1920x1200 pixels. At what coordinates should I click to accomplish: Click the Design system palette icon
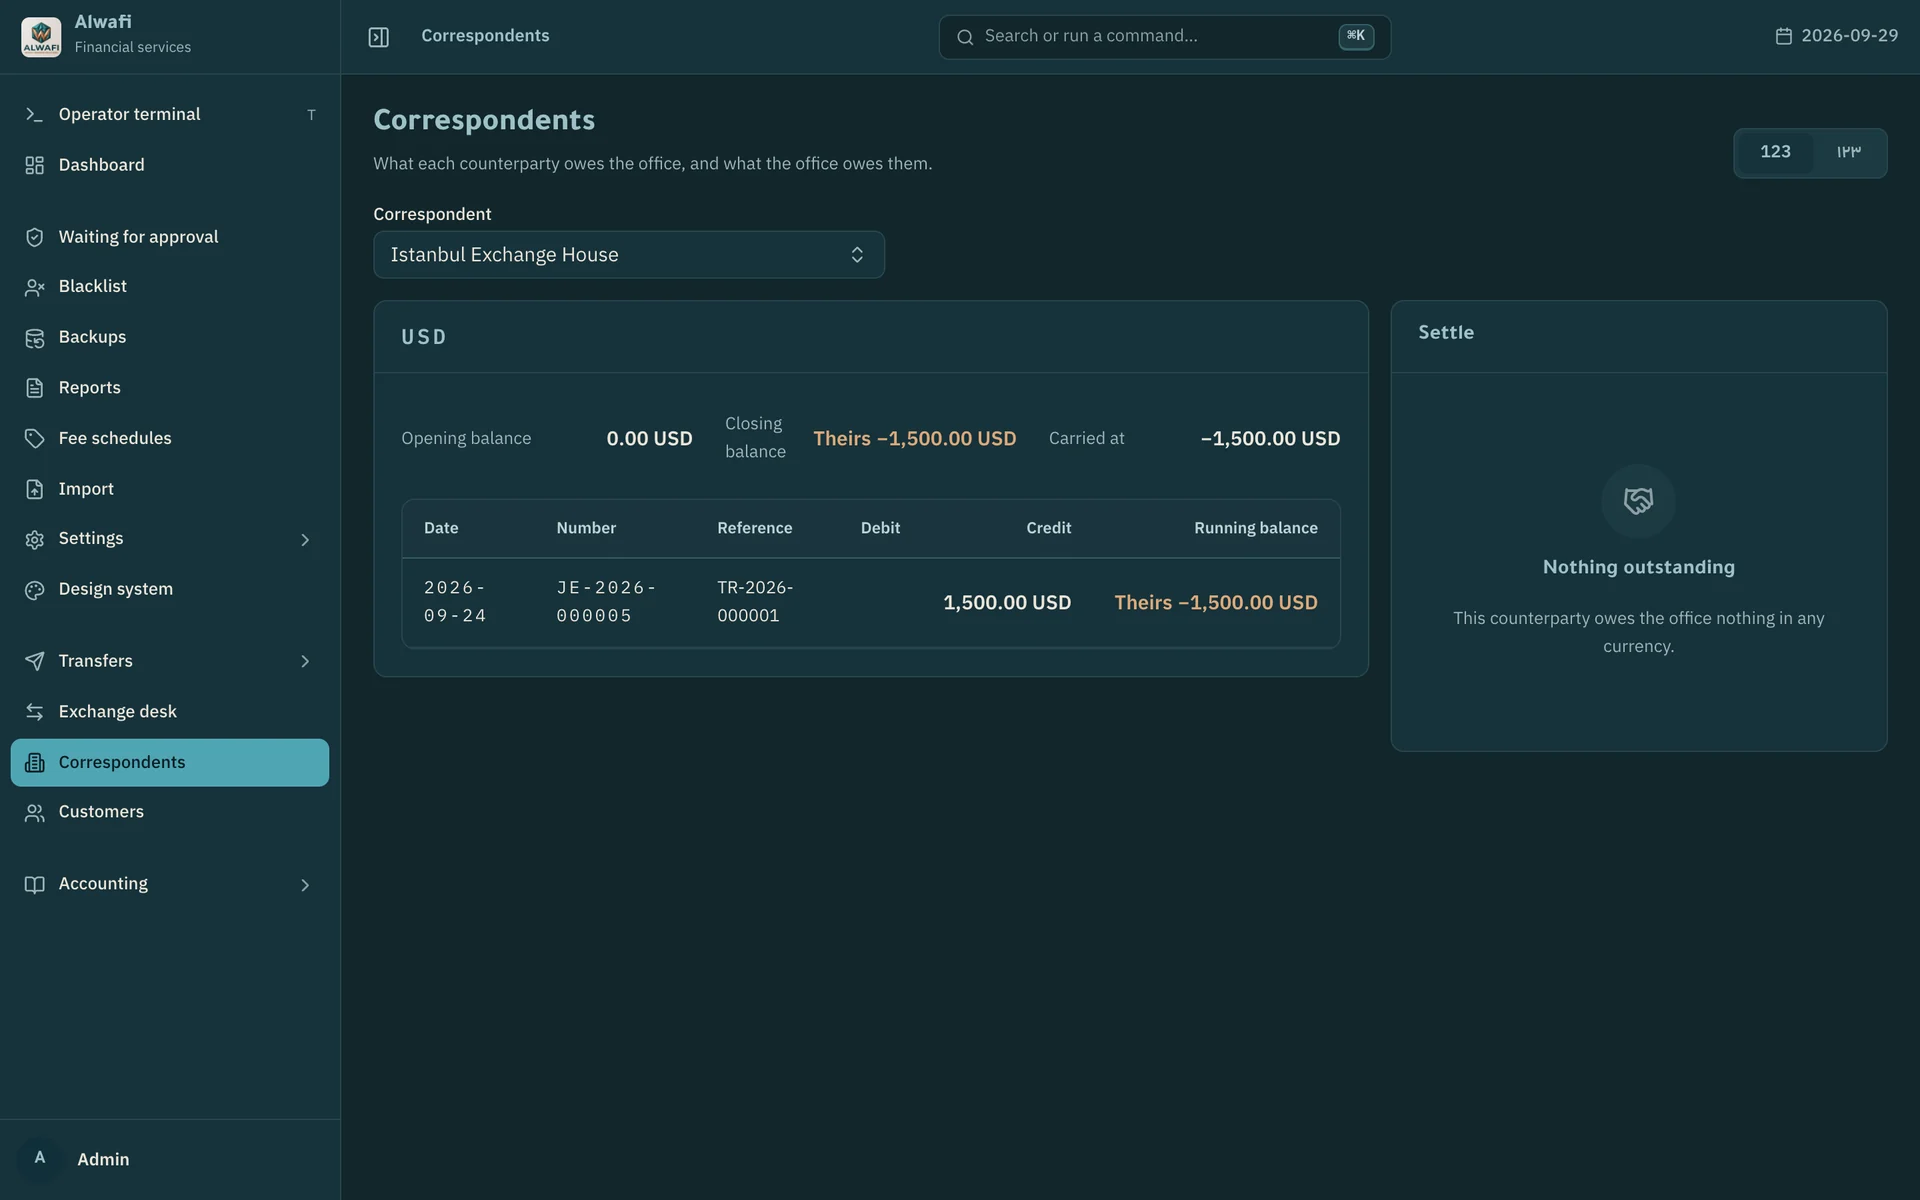point(34,590)
